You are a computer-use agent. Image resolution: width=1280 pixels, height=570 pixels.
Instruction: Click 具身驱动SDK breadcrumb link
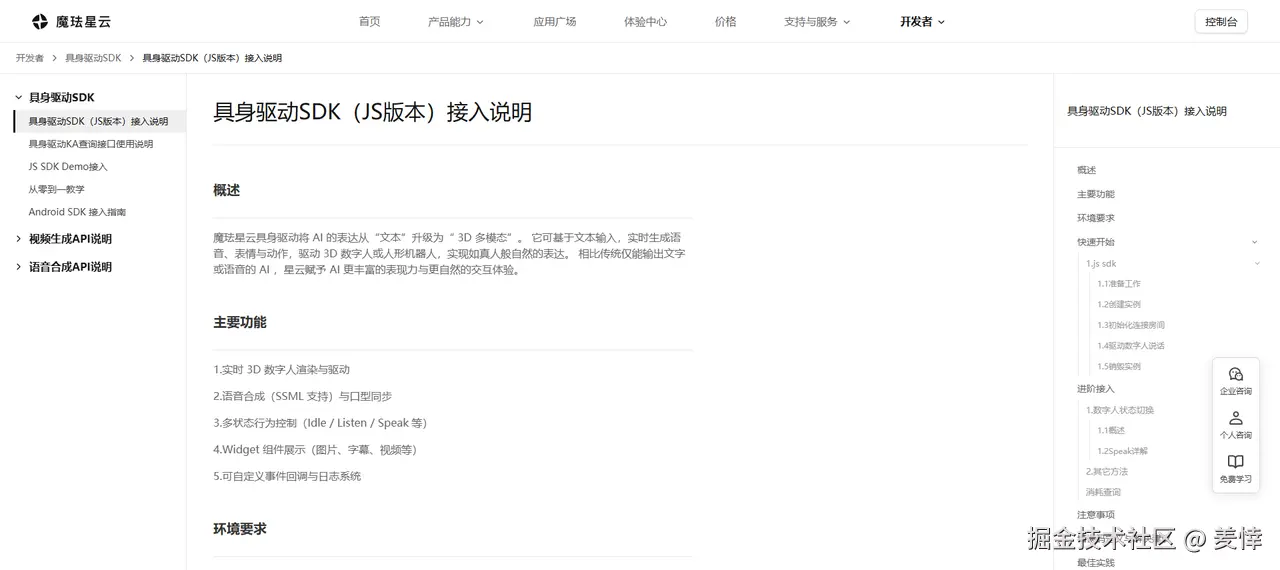pos(93,58)
